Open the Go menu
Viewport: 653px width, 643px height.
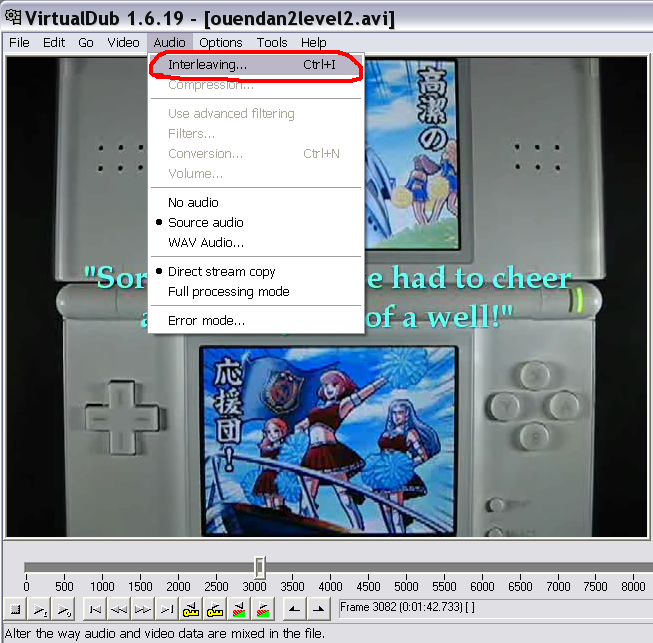86,42
